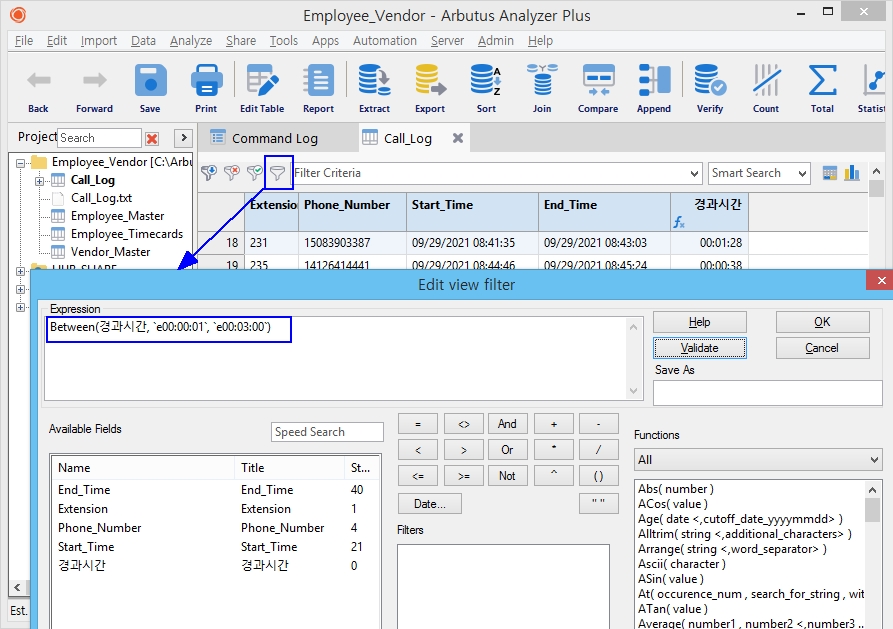Click the Speed Search field
Viewport: 893px width, 629px height.
coord(327,432)
